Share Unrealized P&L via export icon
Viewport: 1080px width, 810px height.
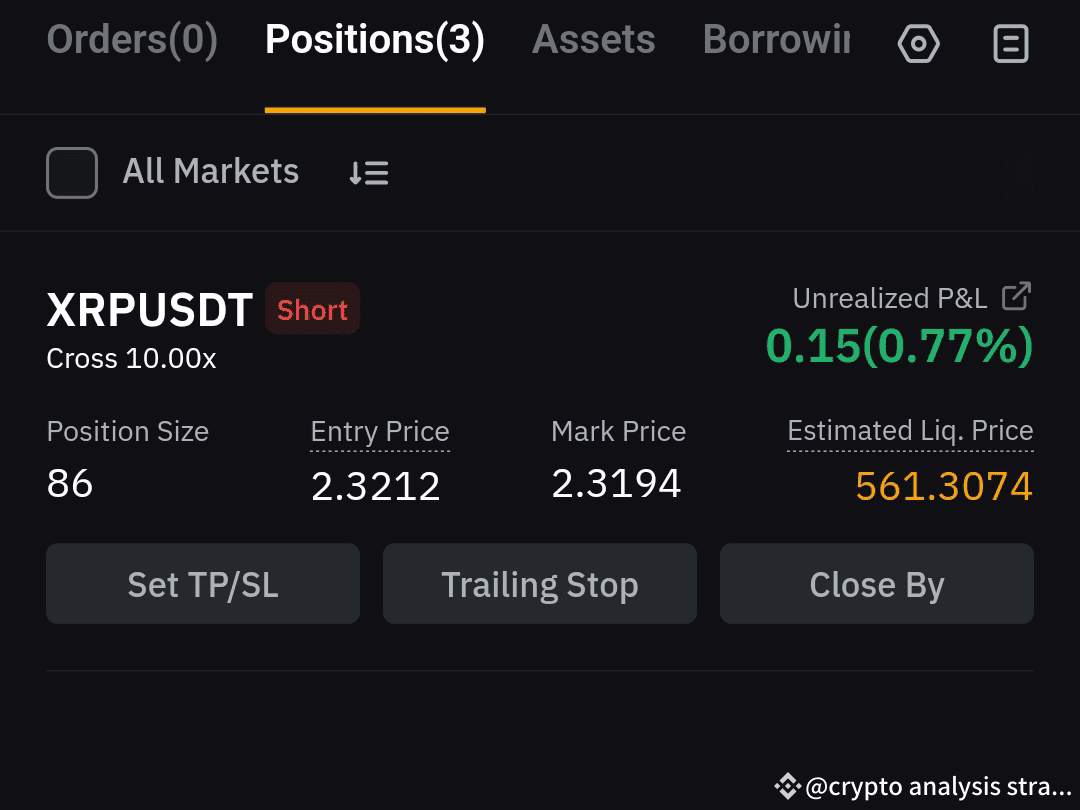[x=1016, y=296]
